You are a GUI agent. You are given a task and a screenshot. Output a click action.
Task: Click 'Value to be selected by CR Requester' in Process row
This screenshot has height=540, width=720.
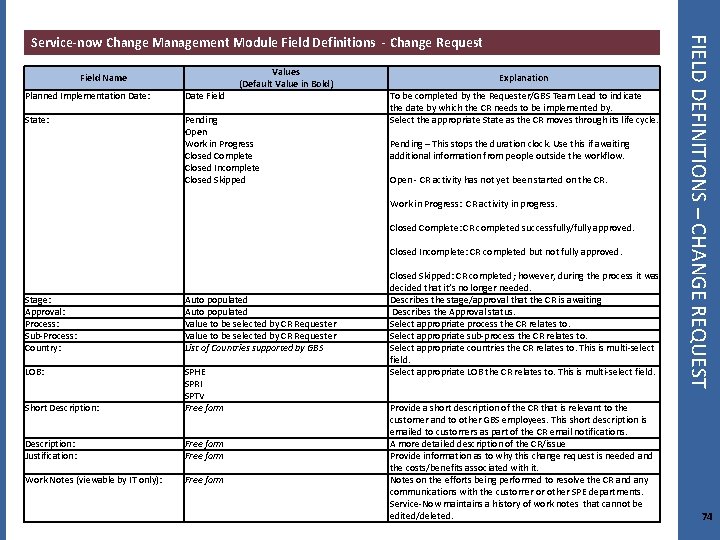click(261, 324)
